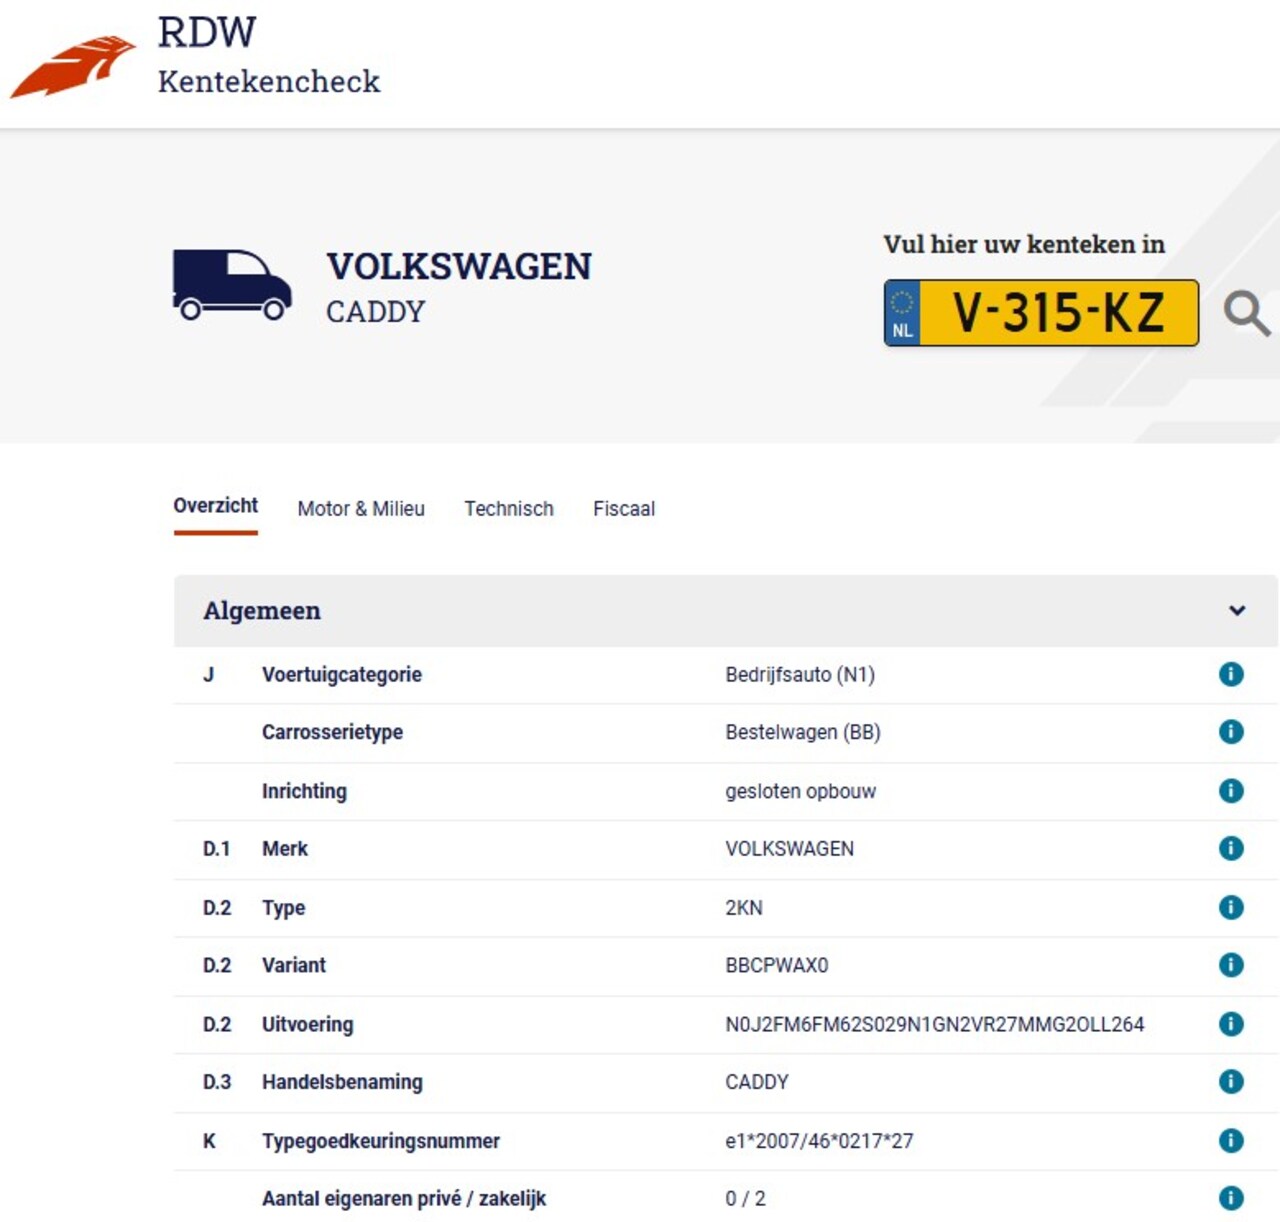Image resolution: width=1280 pixels, height=1222 pixels.
Task: Click value 'Bedrijfsauto (N1)'
Action: coord(800,674)
